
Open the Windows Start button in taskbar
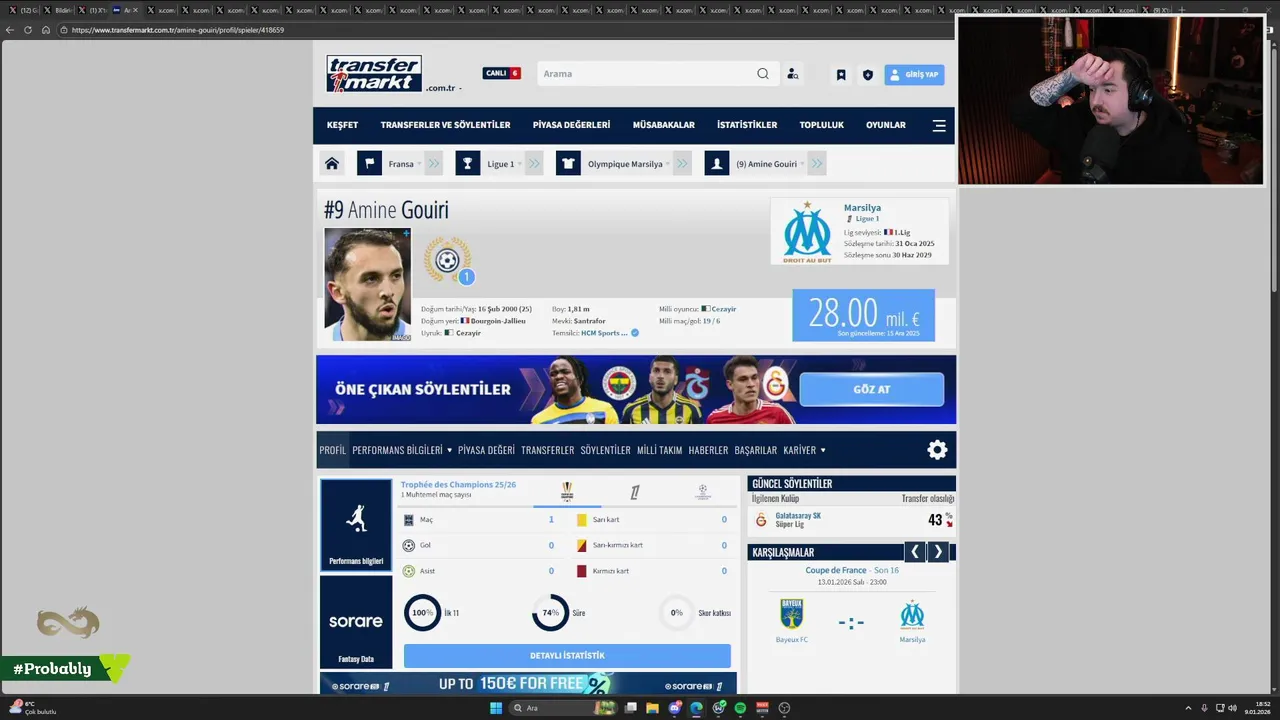click(x=495, y=708)
